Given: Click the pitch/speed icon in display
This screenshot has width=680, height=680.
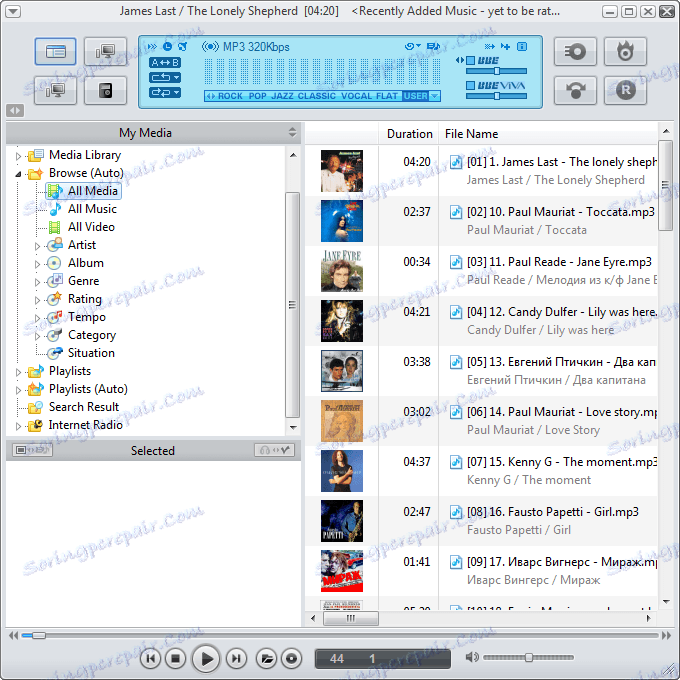Looking at the screenshot, I should (x=505, y=46).
